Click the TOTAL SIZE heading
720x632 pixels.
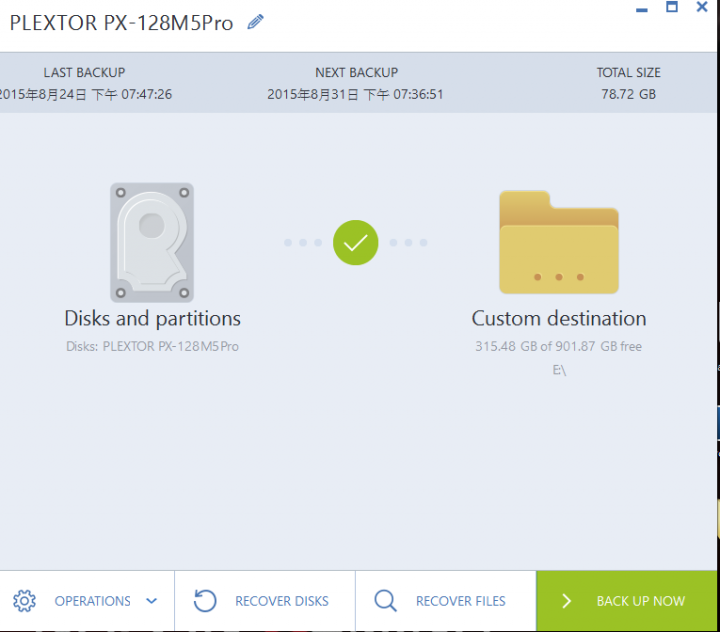coord(629,73)
